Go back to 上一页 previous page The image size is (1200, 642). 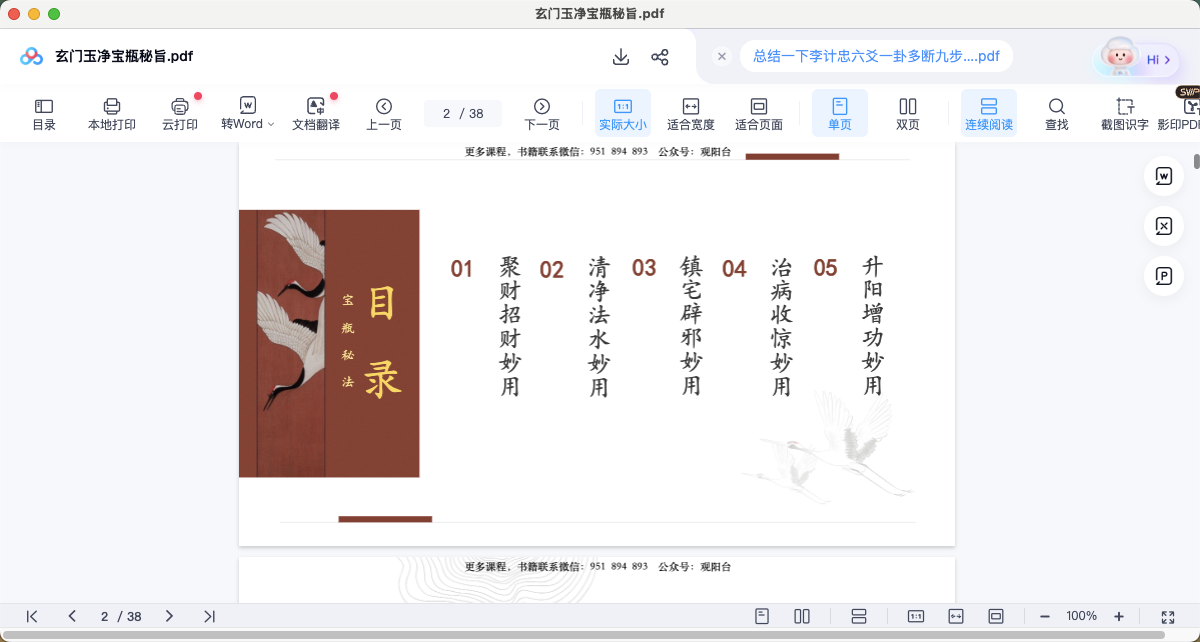[x=384, y=114]
